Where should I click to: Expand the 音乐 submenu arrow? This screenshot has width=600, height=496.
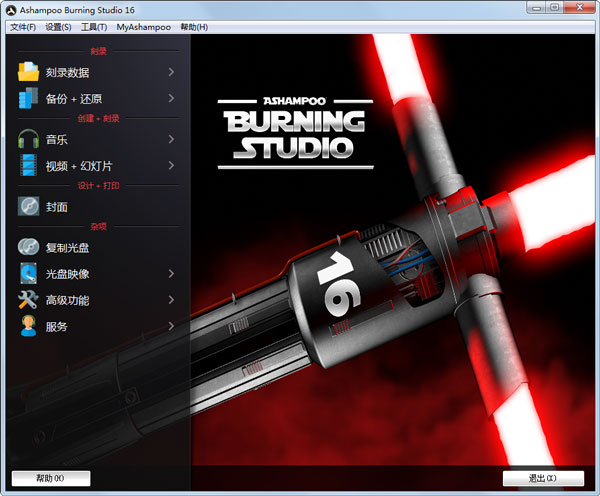click(x=171, y=140)
